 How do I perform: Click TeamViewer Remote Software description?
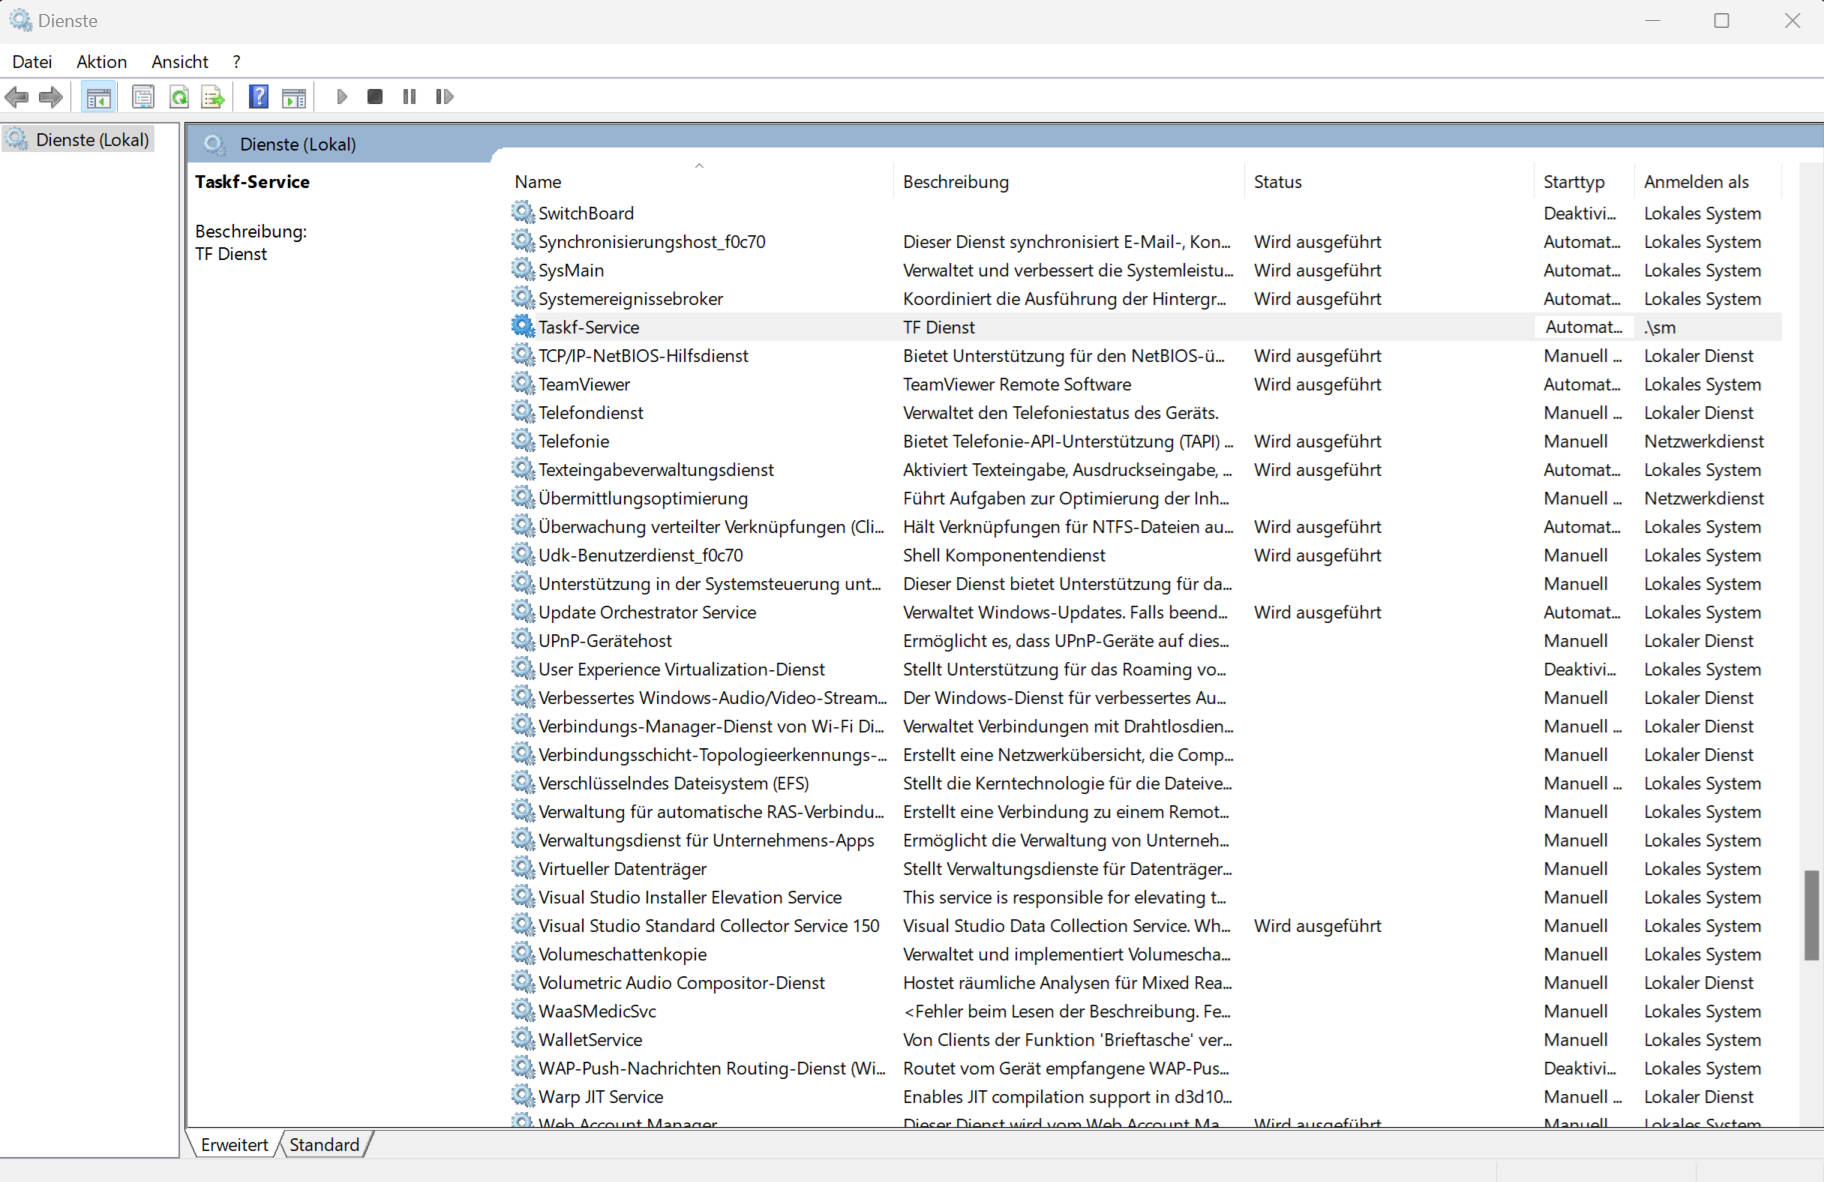point(1017,384)
